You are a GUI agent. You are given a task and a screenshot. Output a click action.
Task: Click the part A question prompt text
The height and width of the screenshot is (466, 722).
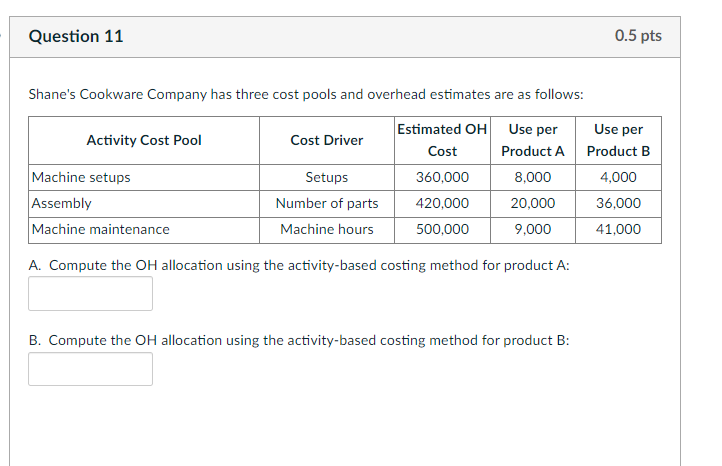point(299,266)
